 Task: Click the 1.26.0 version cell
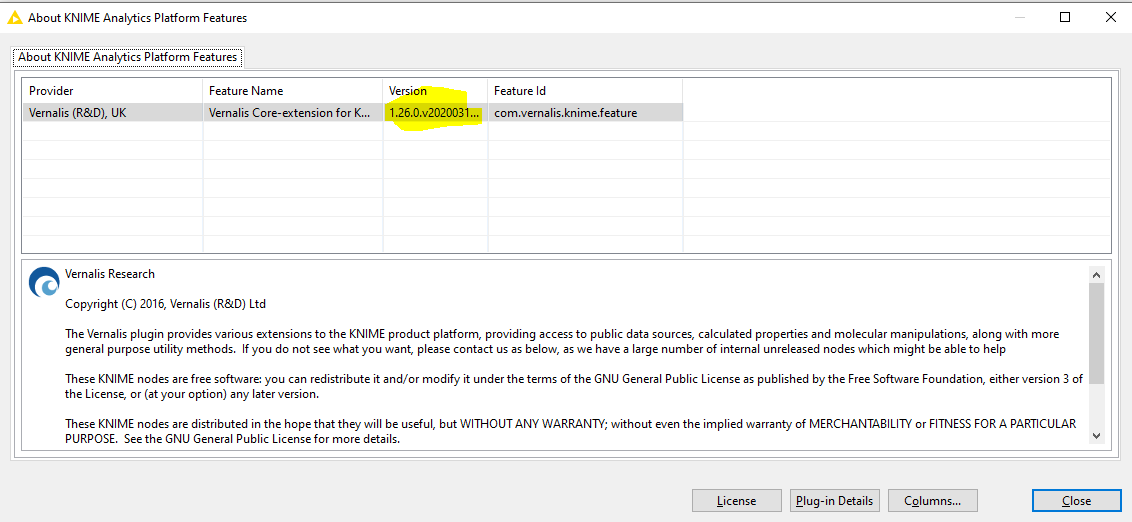point(435,113)
